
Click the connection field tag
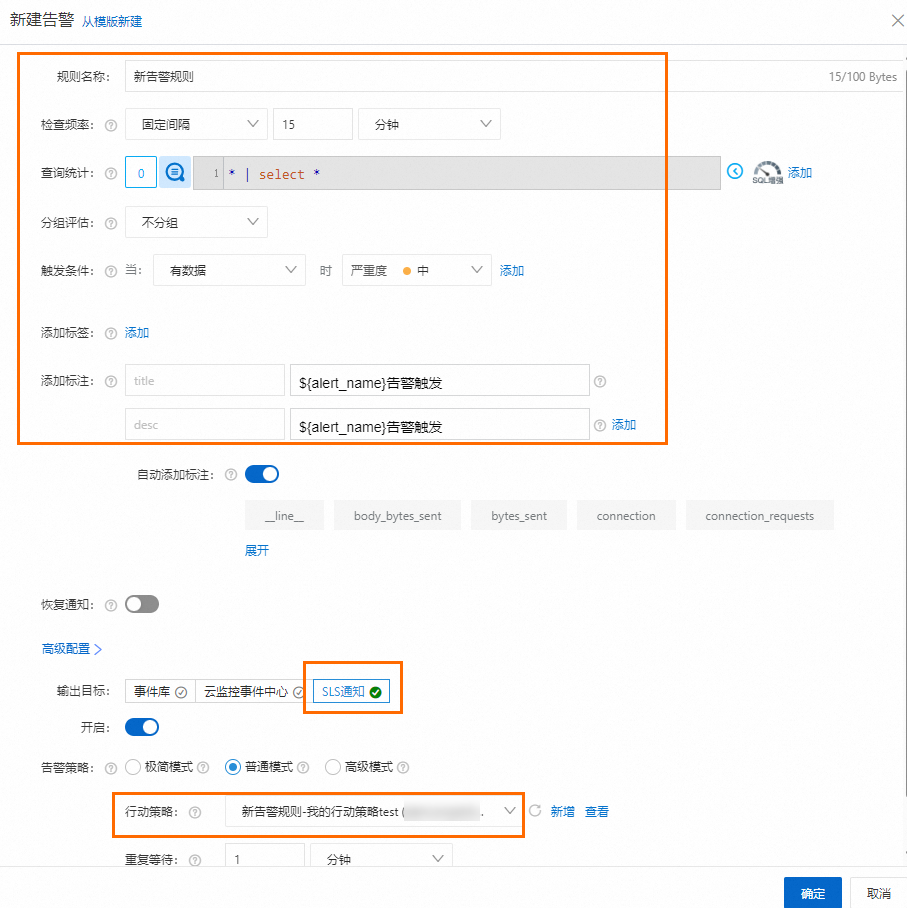(x=626, y=515)
